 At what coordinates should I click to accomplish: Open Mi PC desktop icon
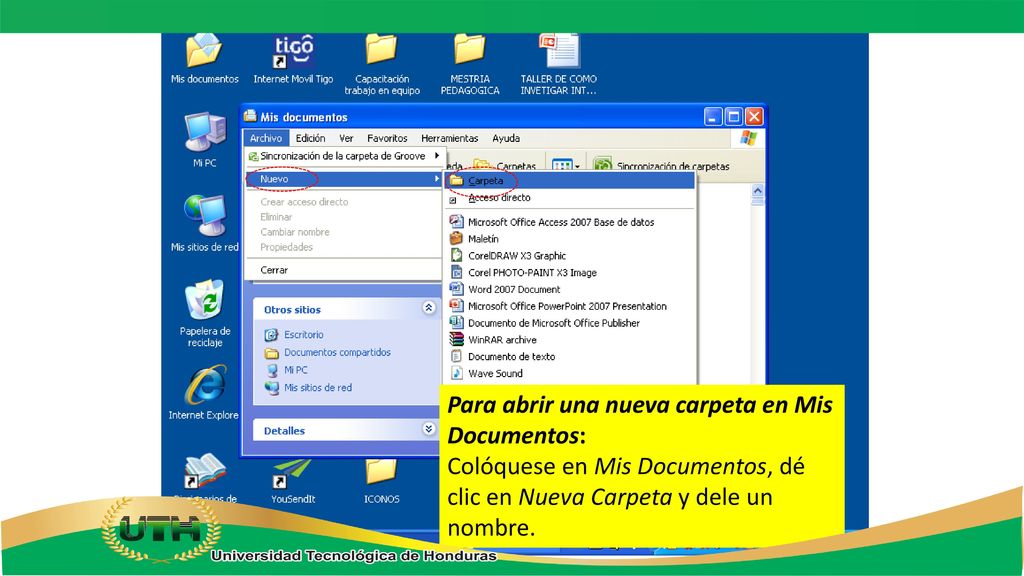click(204, 140)
